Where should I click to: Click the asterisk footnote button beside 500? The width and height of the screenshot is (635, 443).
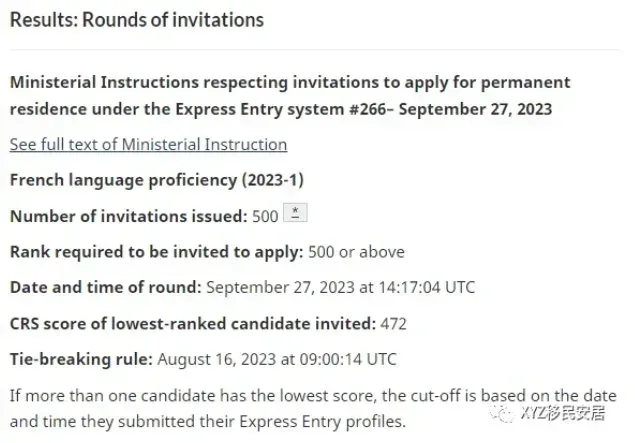[x=295, y=213]
